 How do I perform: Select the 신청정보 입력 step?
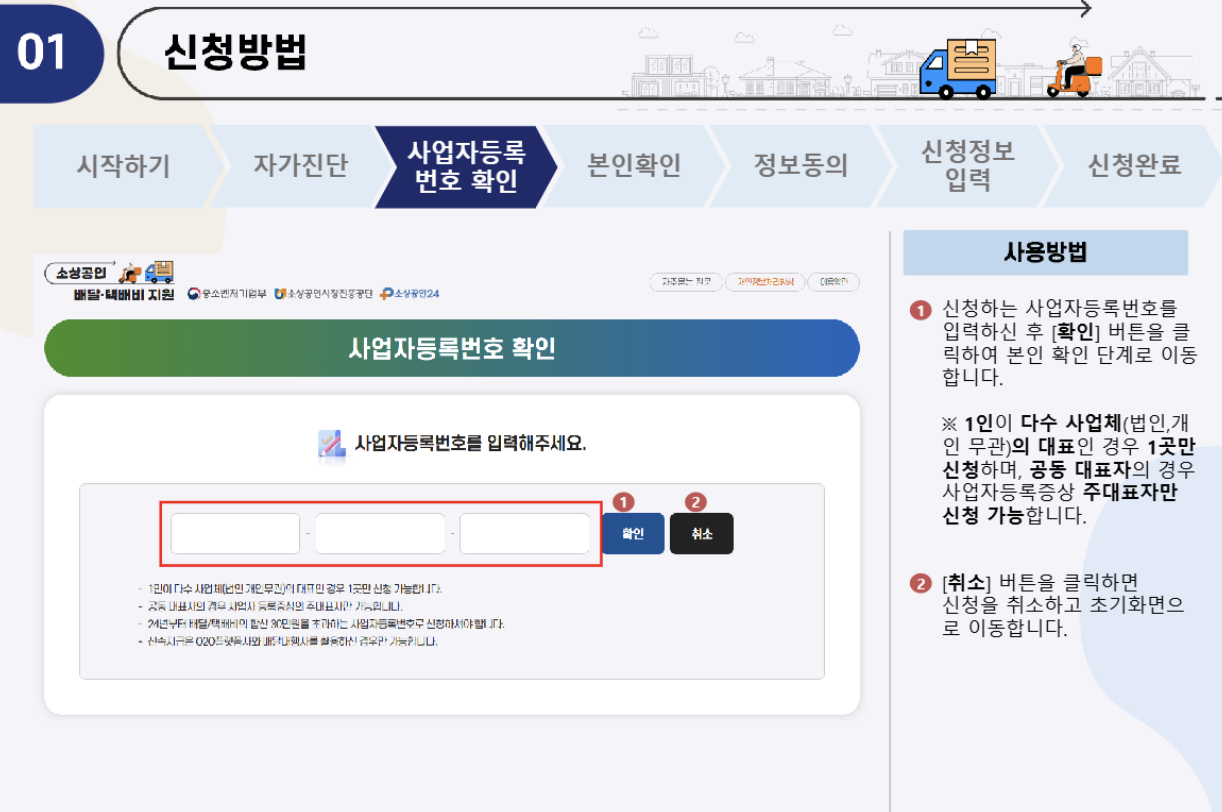click(967, 166)
